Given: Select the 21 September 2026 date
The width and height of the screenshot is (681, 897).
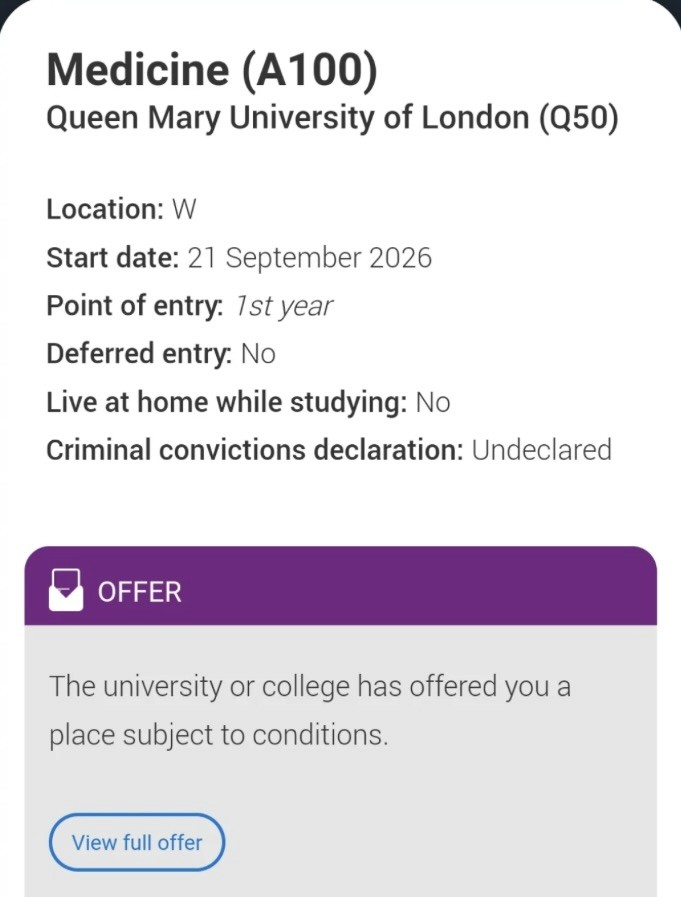Looking at the screenshot, I should 310,257.
